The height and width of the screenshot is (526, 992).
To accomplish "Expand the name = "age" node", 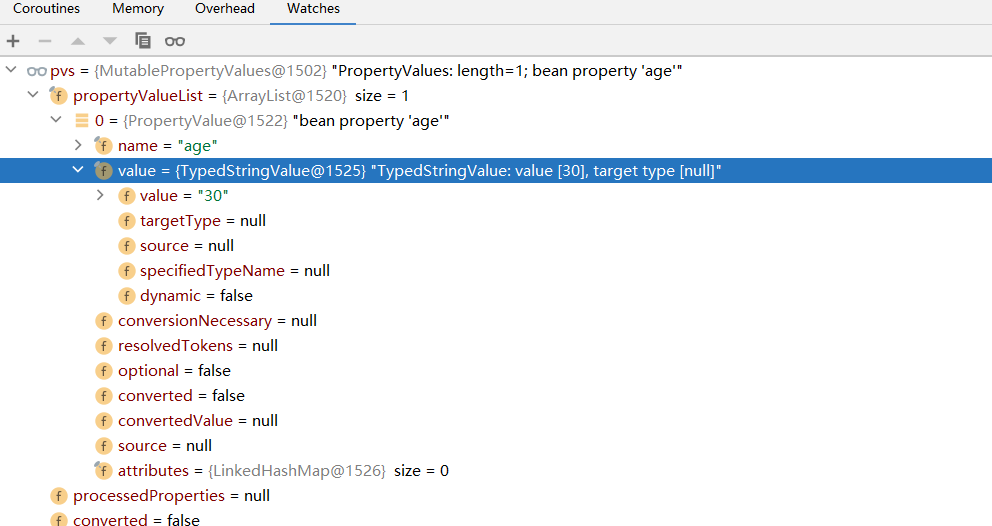I will 78,145.
